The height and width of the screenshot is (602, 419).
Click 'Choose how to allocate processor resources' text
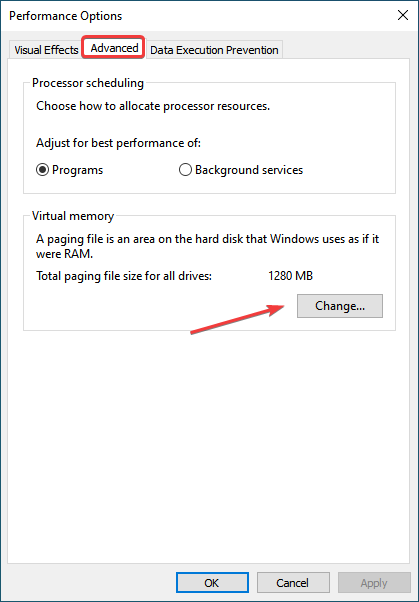point(153,106)
